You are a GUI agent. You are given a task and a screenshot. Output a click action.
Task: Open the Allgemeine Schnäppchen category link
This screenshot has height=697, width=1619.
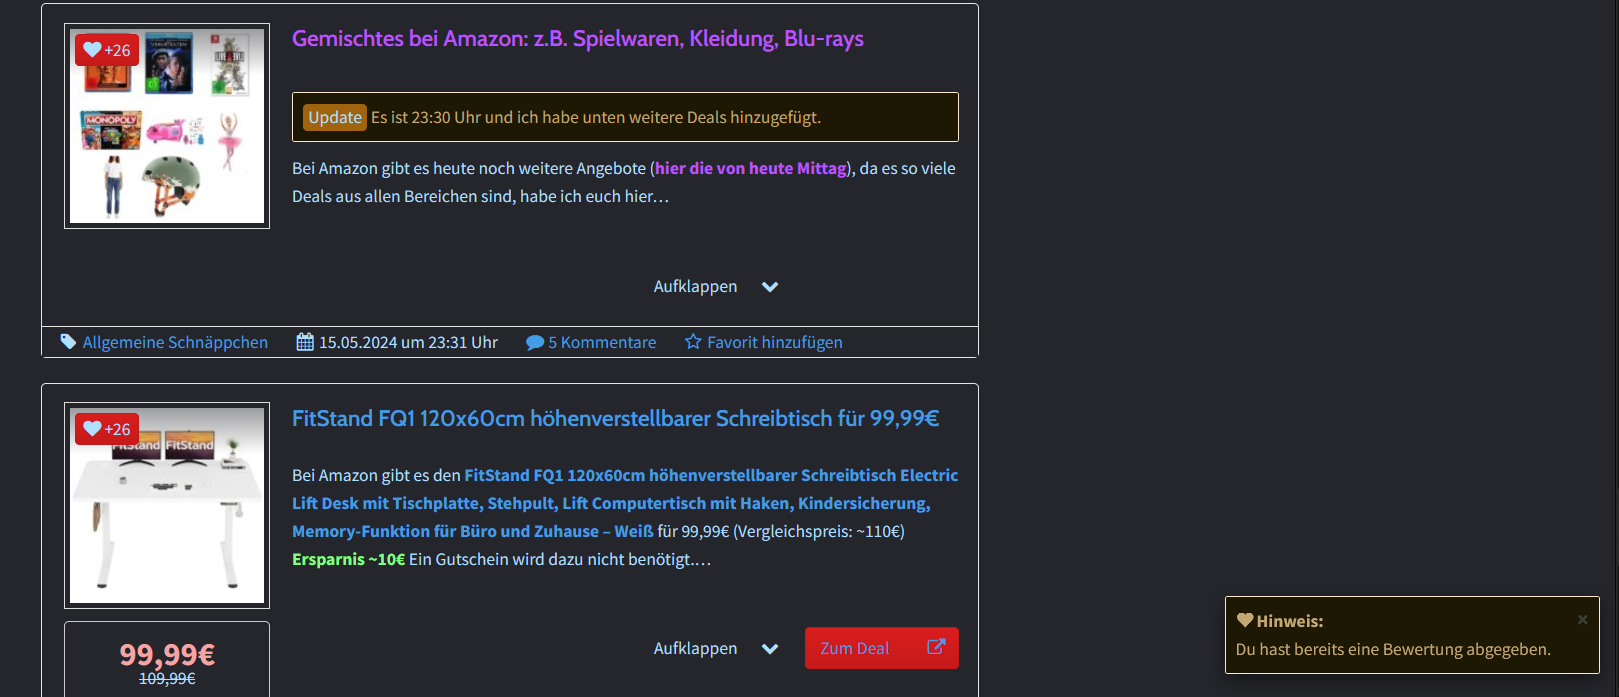[x=175, y=342]
